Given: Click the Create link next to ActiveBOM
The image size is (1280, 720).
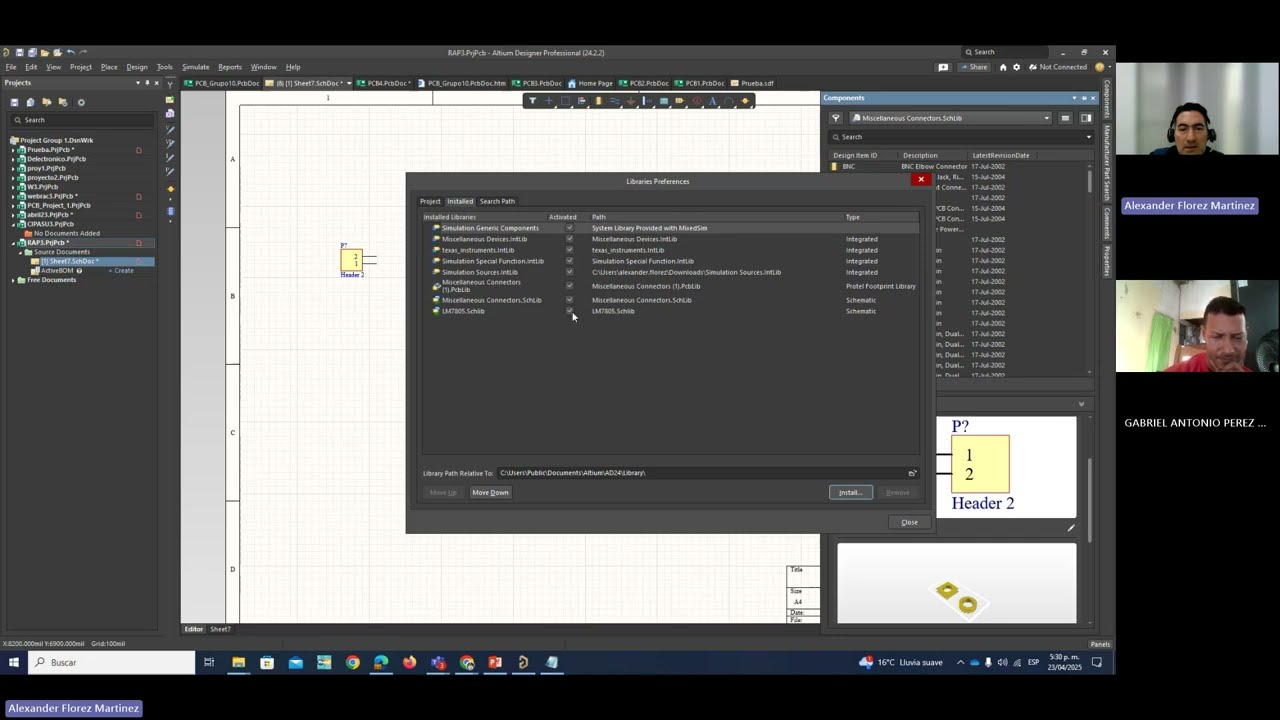Looking at the screenshot, I should coord(123,271).
